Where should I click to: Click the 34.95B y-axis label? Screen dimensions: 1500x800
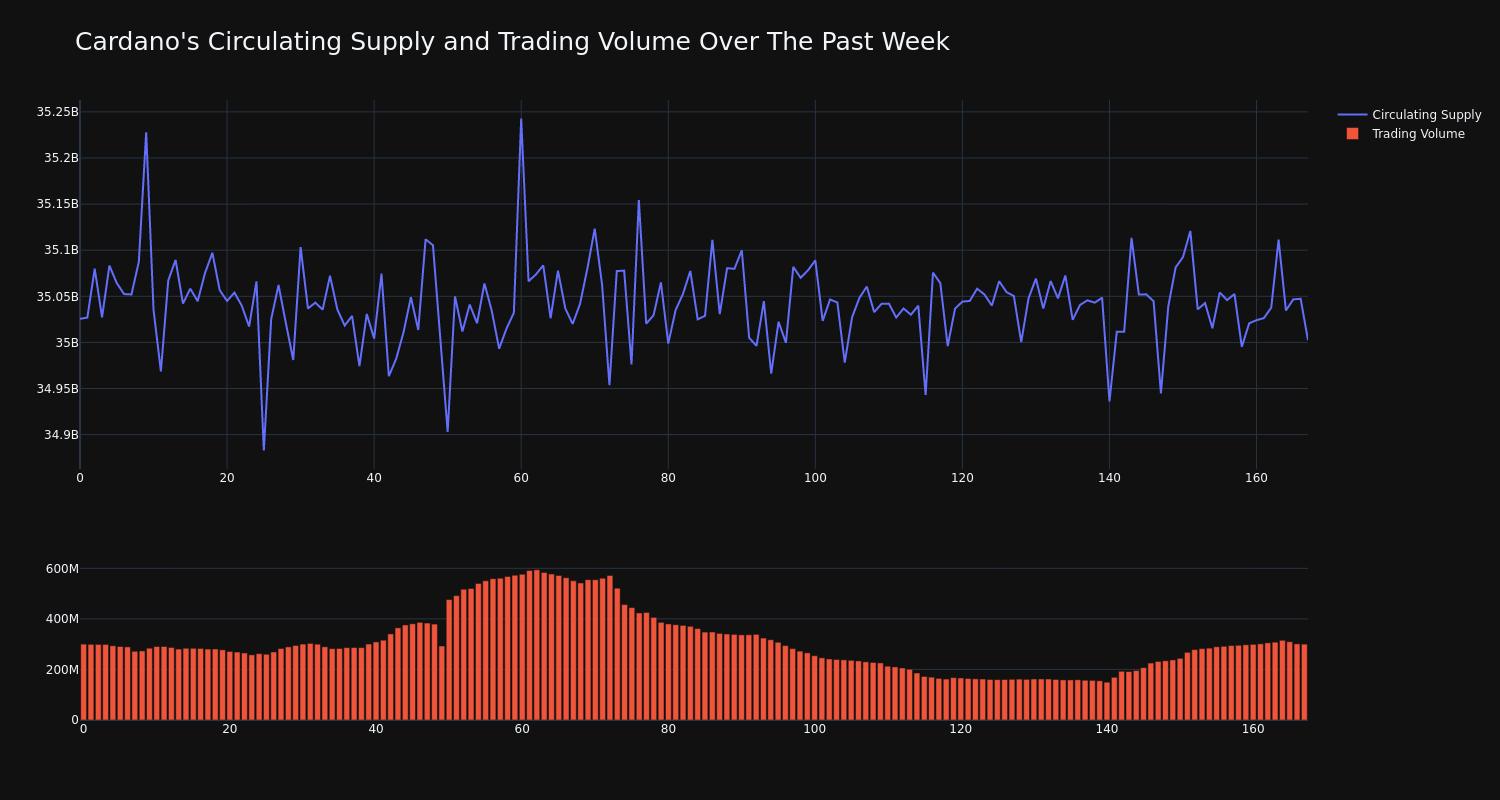[x=57, y=388]
